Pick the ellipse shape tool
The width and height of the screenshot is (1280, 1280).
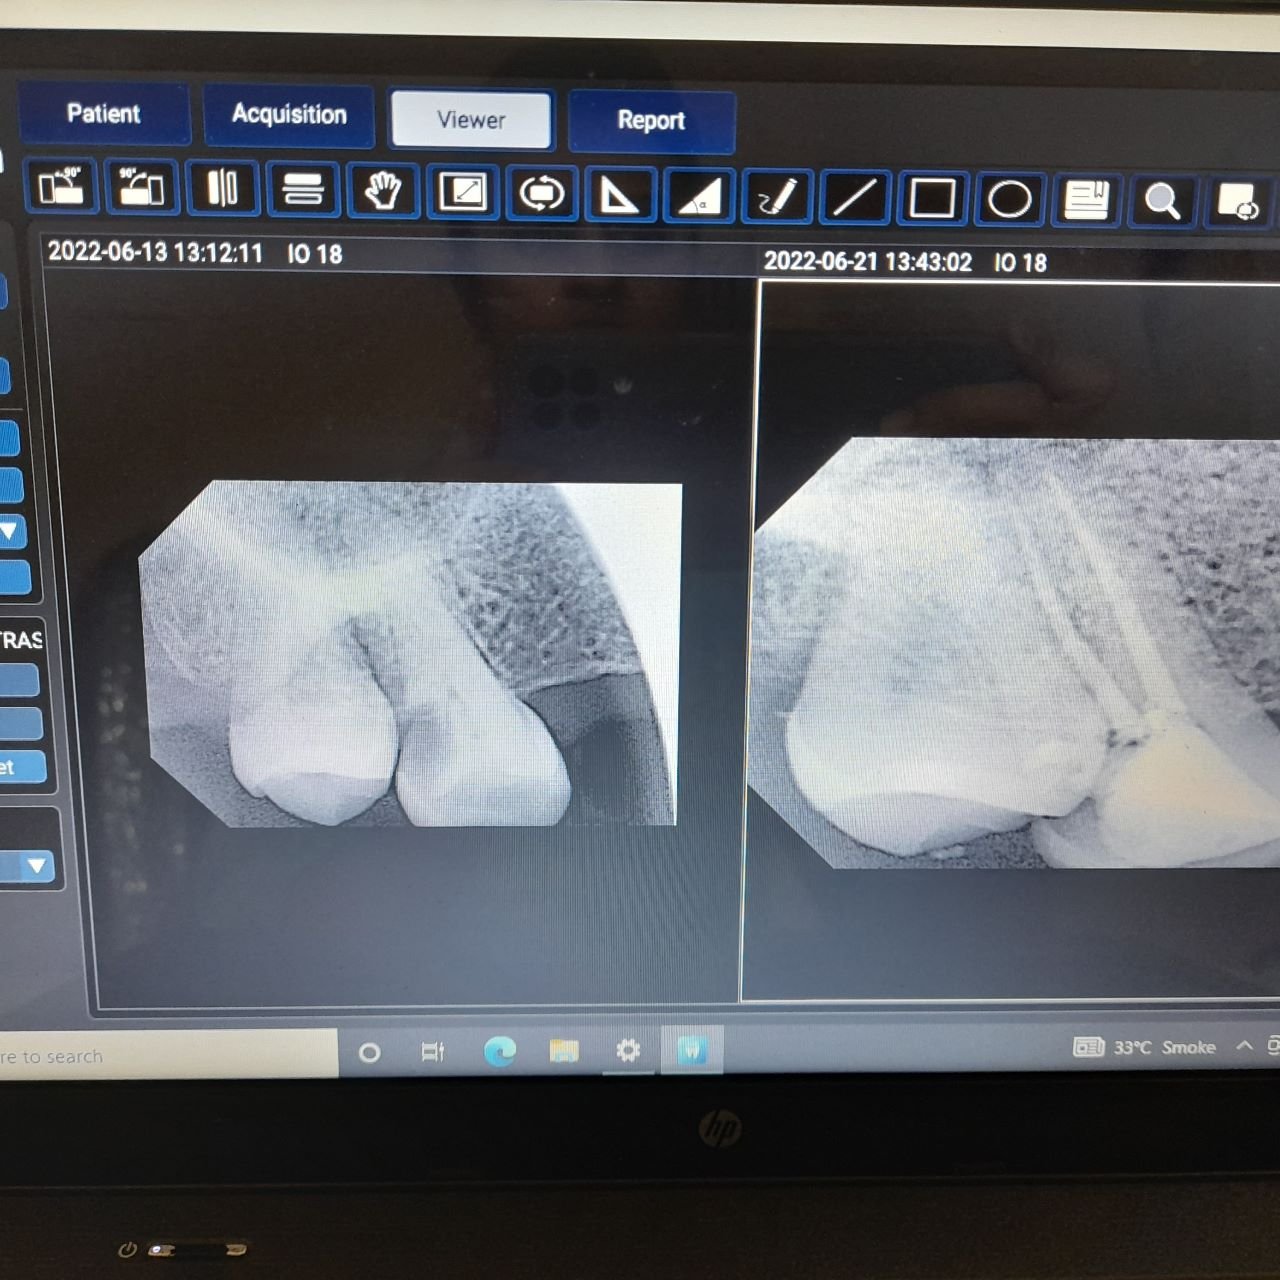(x=1009, y=199)
